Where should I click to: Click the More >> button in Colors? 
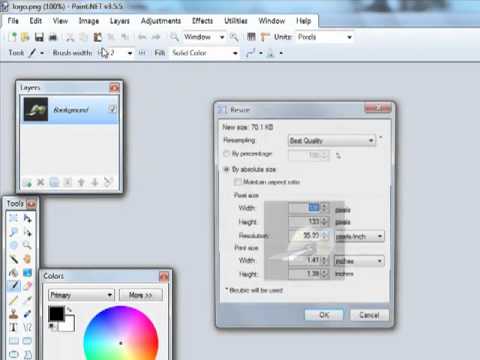tap(141, 295)
